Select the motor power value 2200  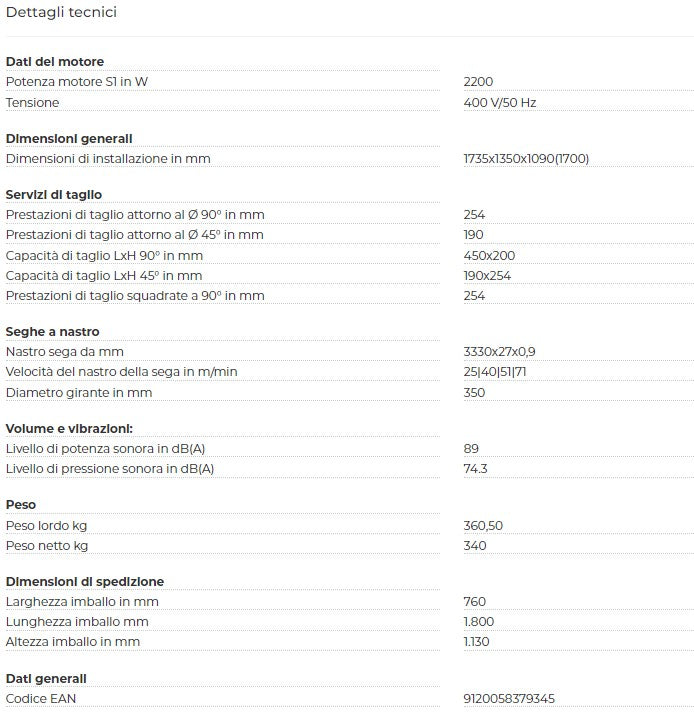pos(478,82)
